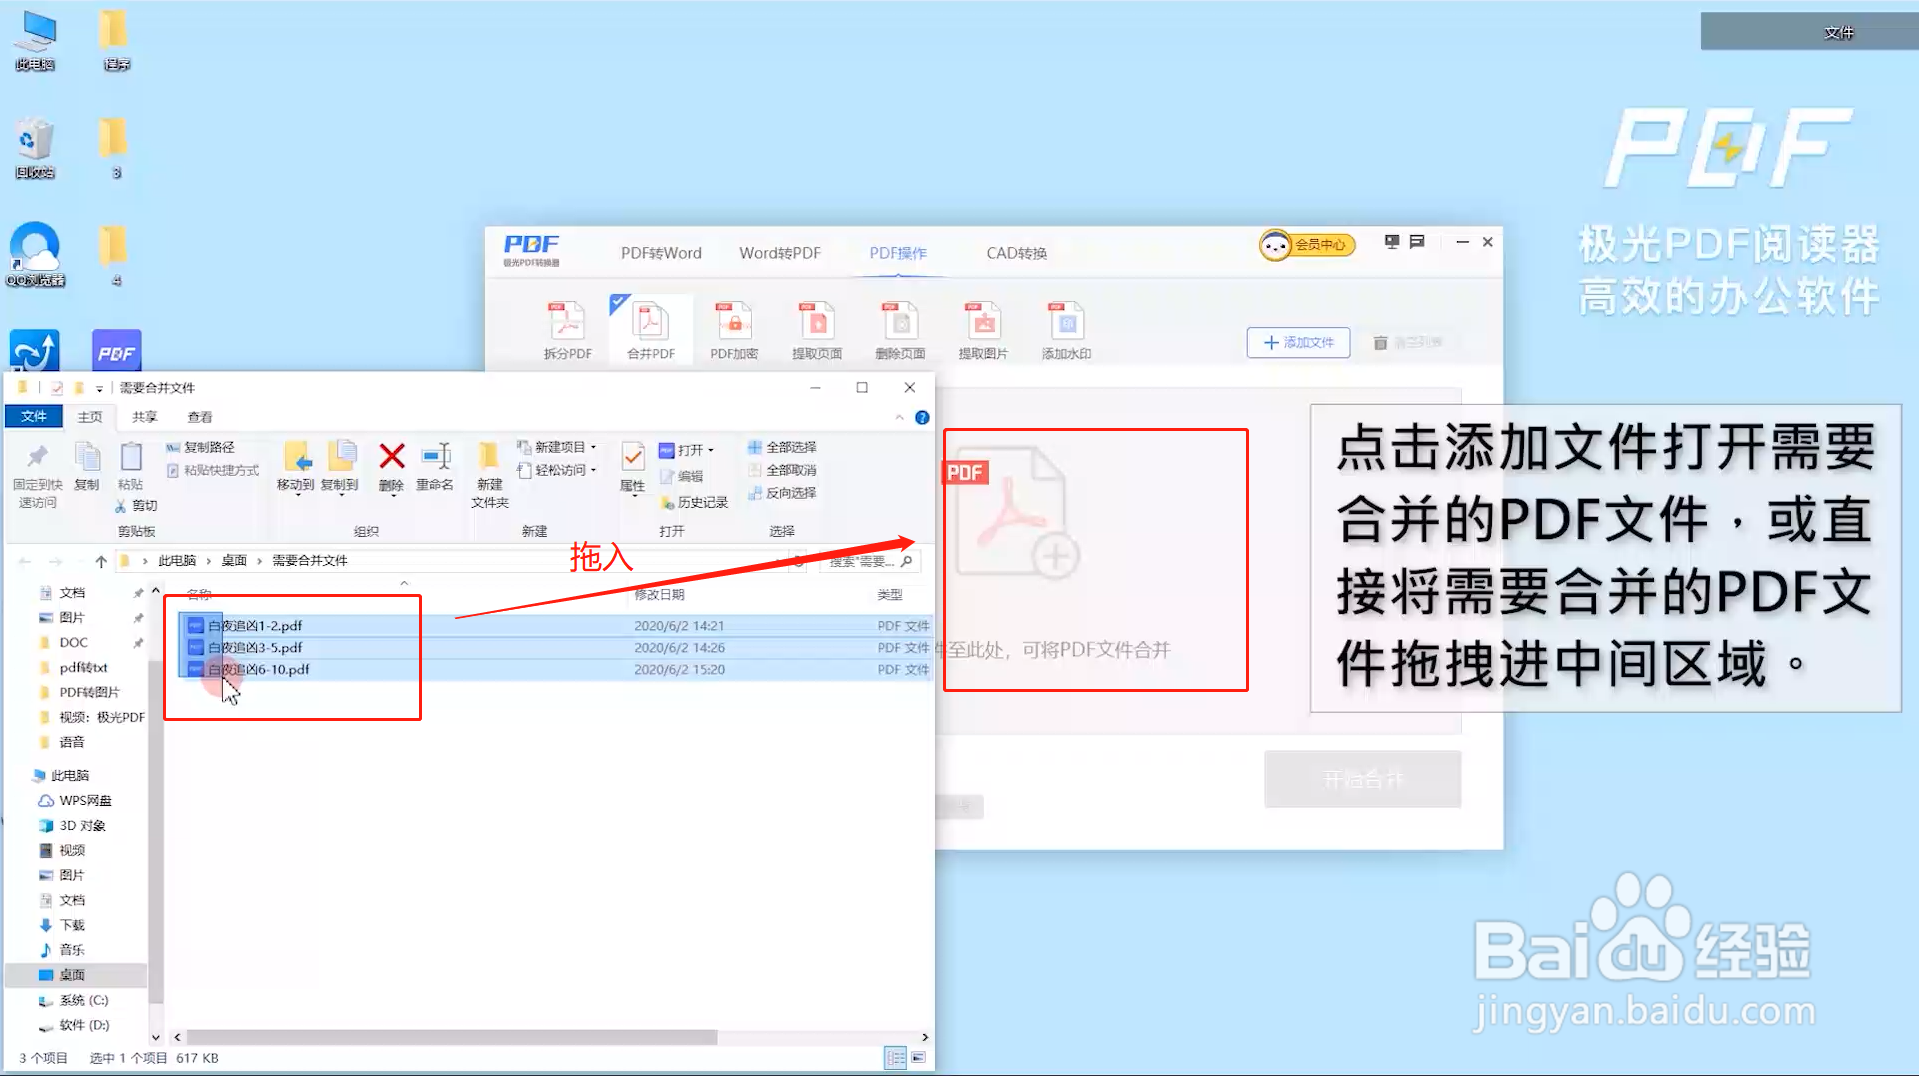Switch to Word转PDF tab

point(780,253)
